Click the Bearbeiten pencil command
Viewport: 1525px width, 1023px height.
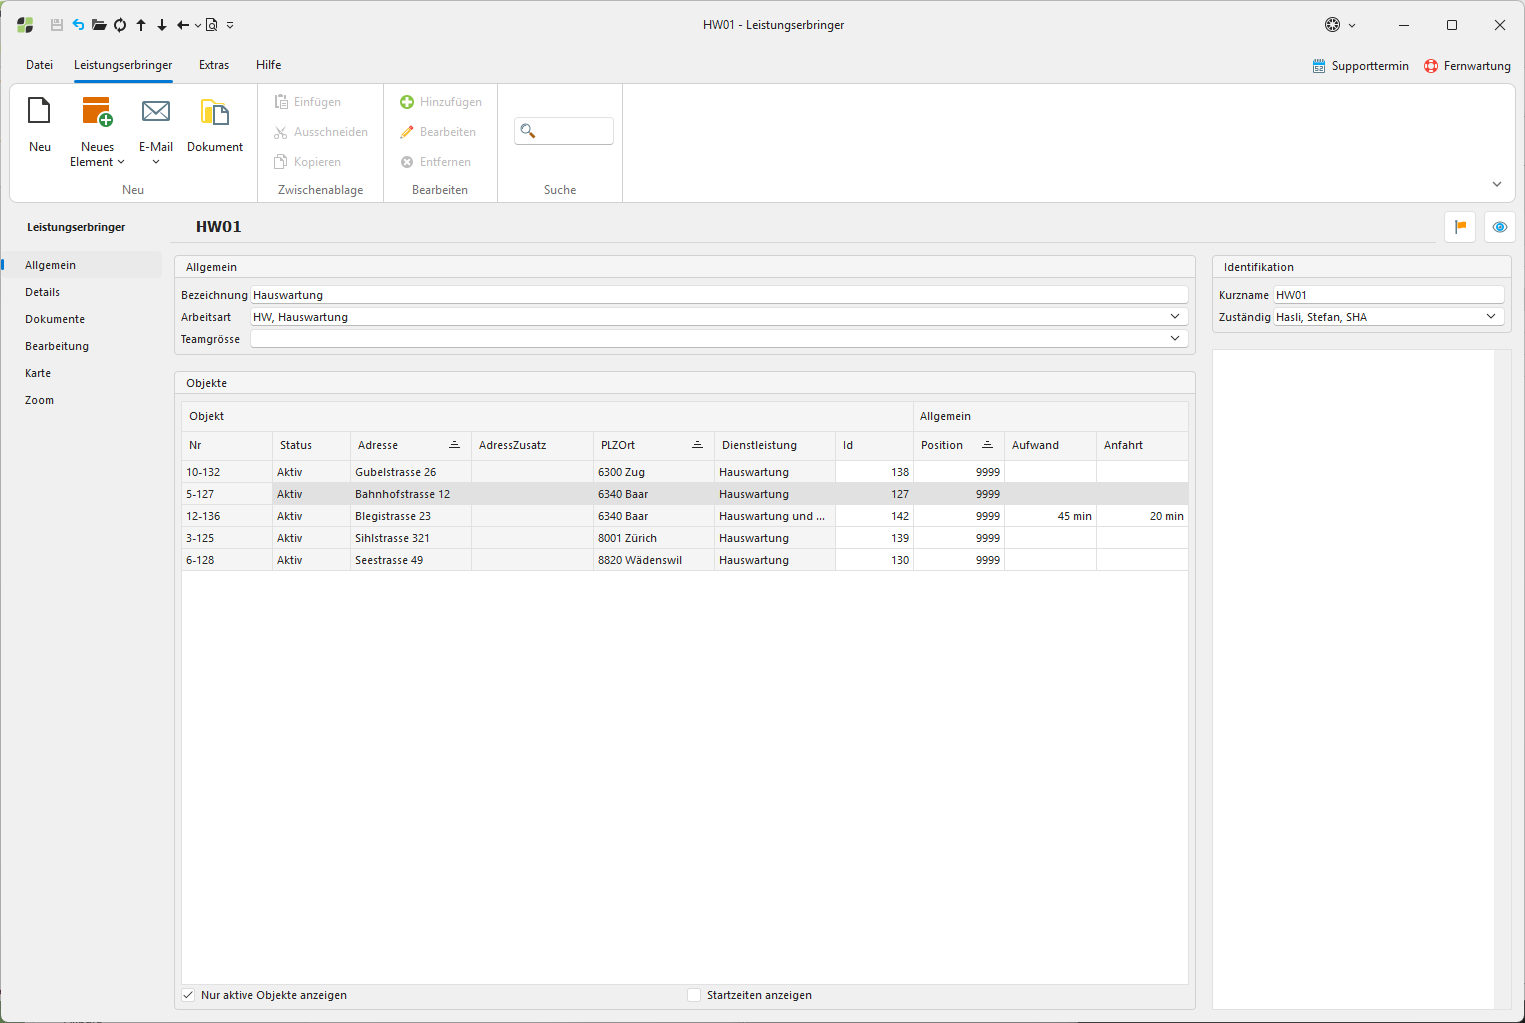(438, 132)
